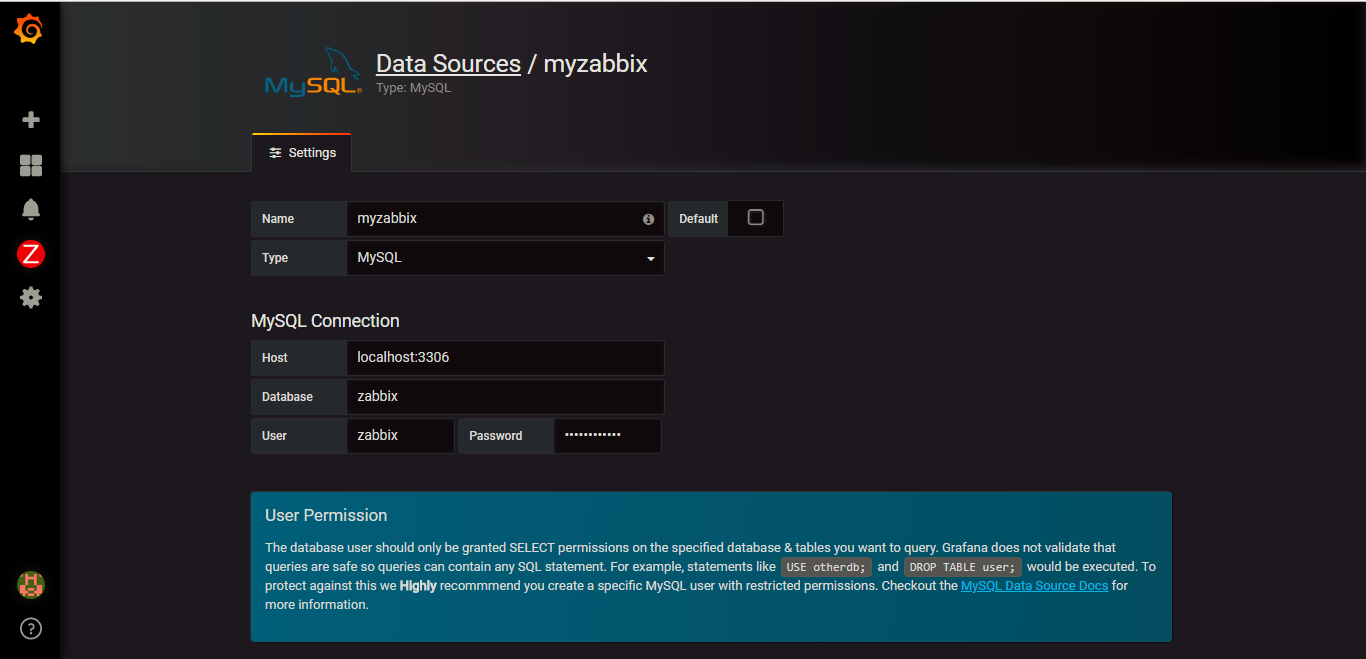Open the Dashboards grid icon
The width and height of the screenshot is (1366, 659).
click(x=31, y=165)
